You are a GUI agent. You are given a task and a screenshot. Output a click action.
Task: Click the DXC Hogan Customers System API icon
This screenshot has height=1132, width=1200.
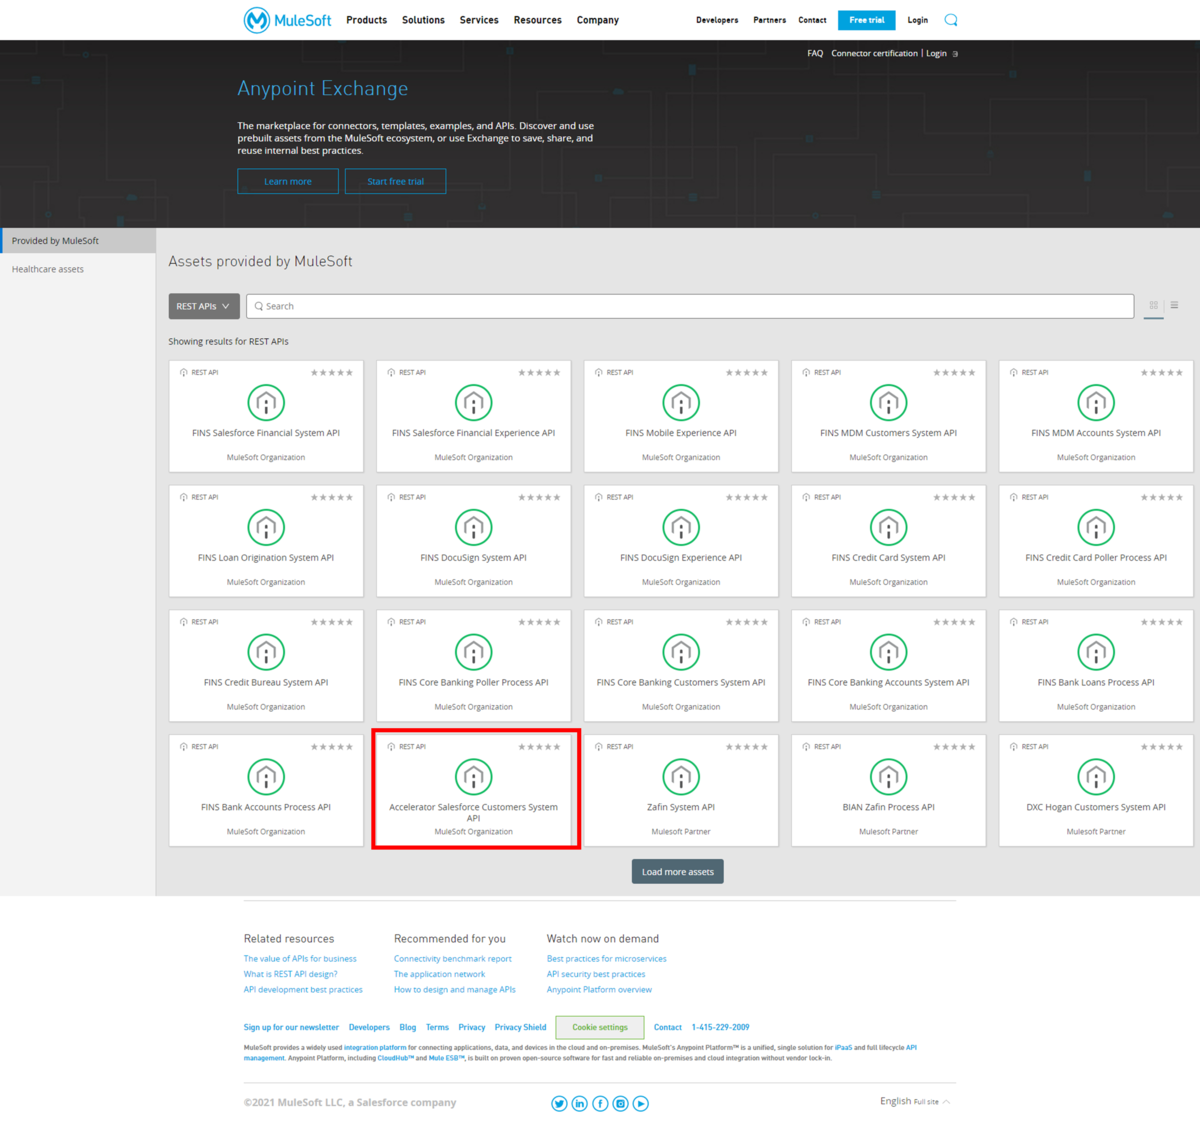1096,777
